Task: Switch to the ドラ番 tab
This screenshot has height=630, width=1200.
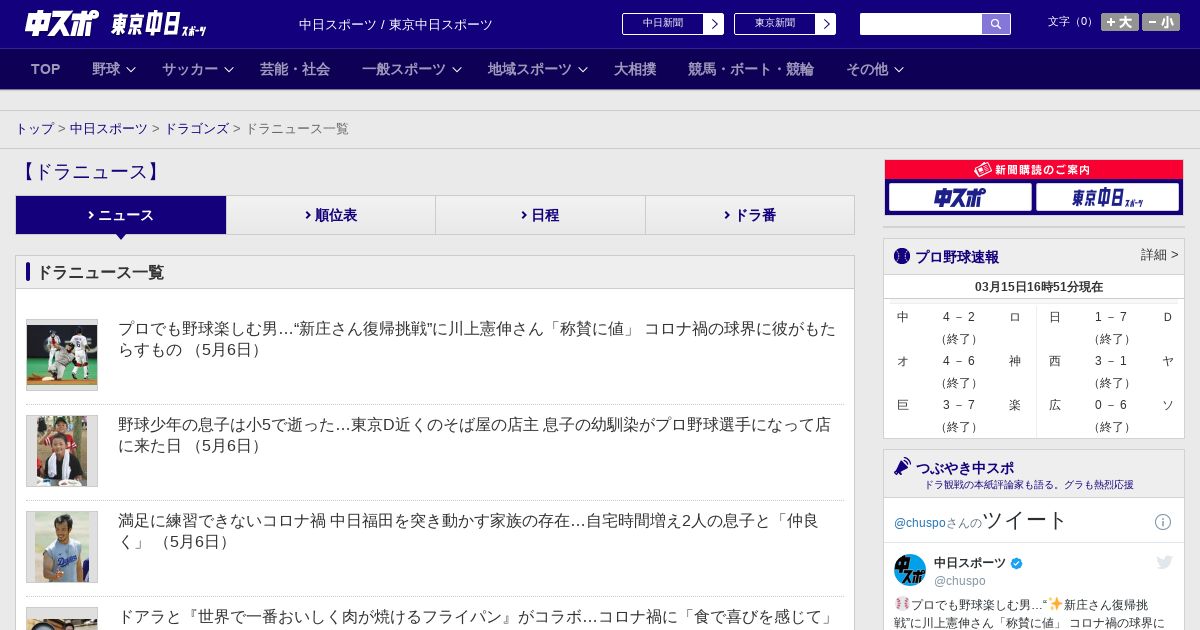Action: 750,215
